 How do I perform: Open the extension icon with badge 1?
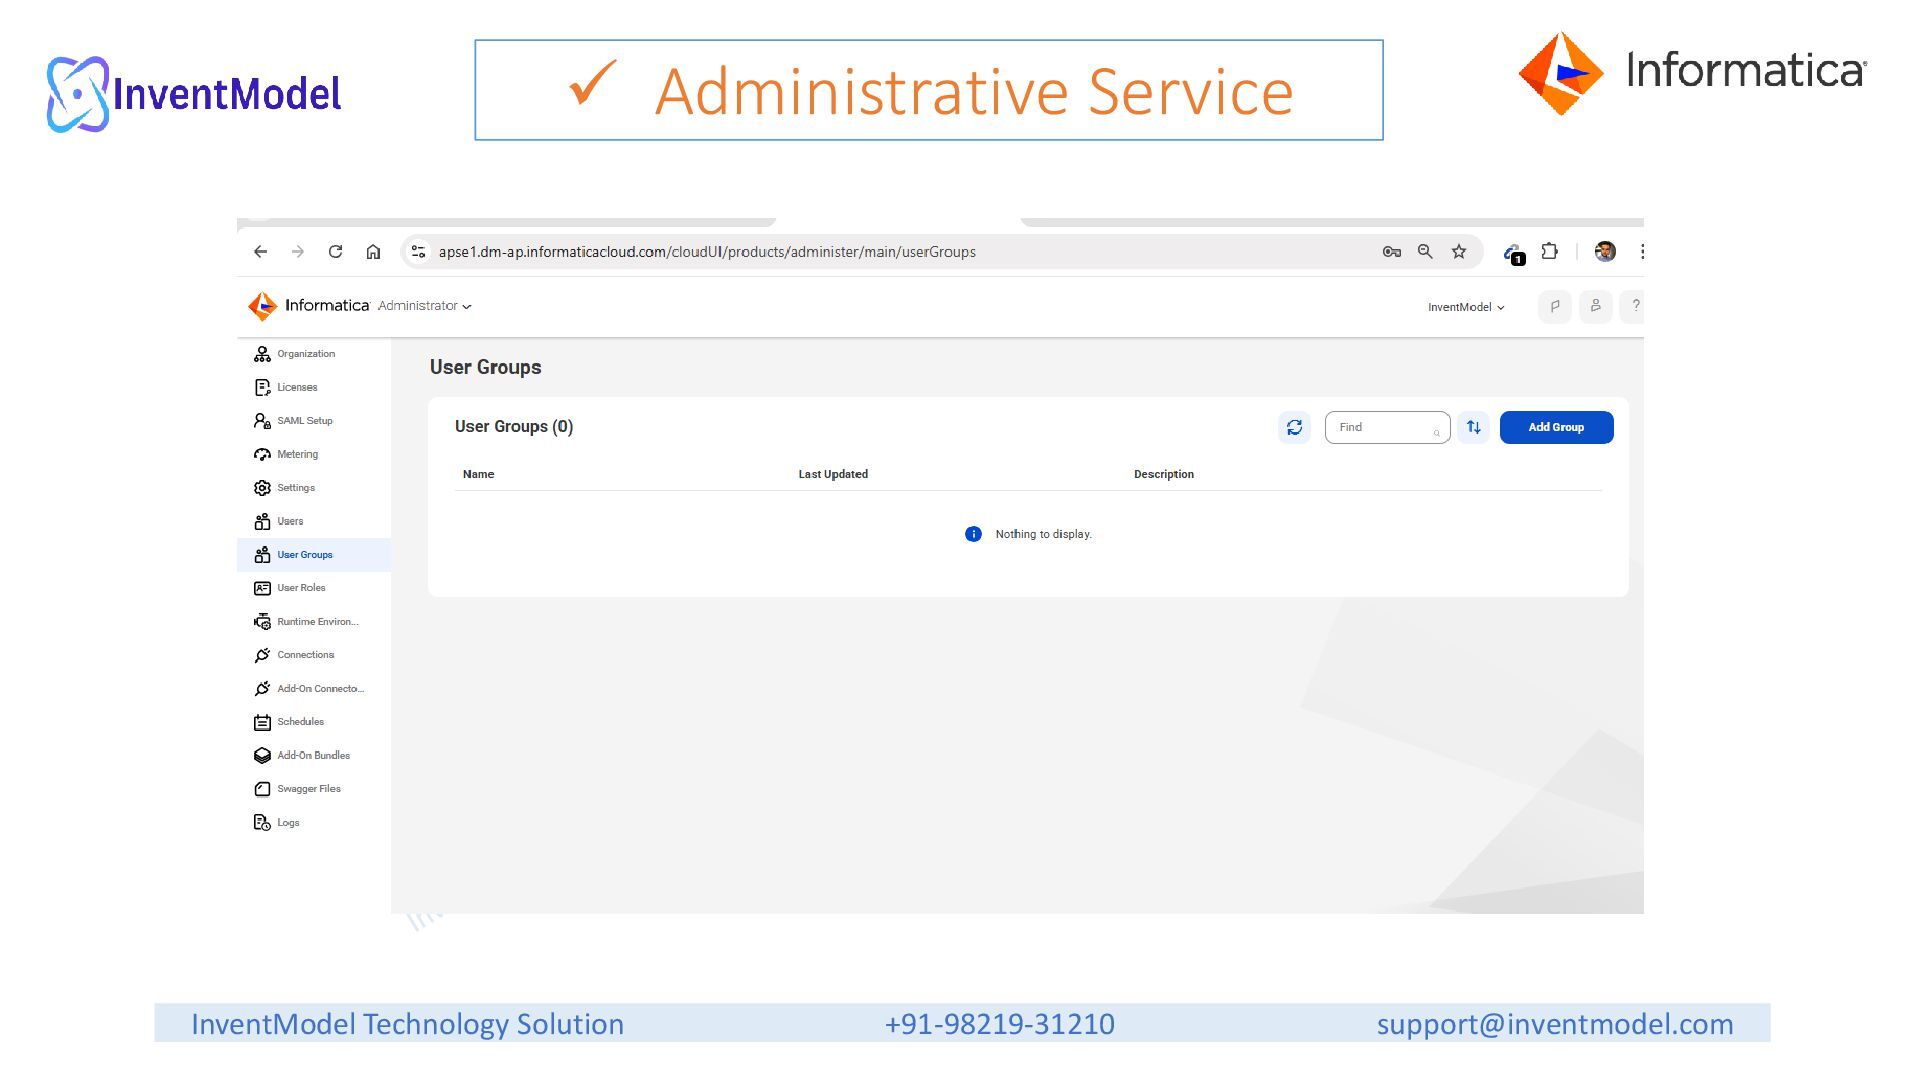pyautogui.click(x=1513, y=254)
